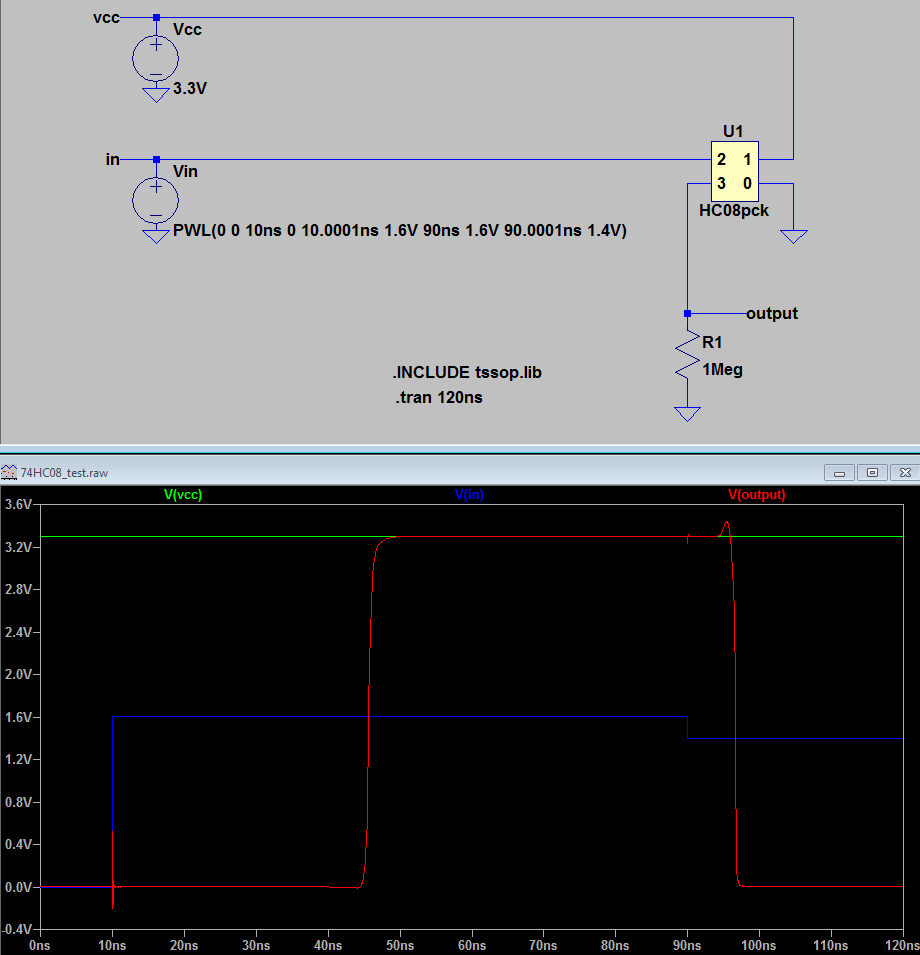Maximize the 74HC08_test.raw plot window
Viewport: 920px width, 955px height.
click(873, 473)
